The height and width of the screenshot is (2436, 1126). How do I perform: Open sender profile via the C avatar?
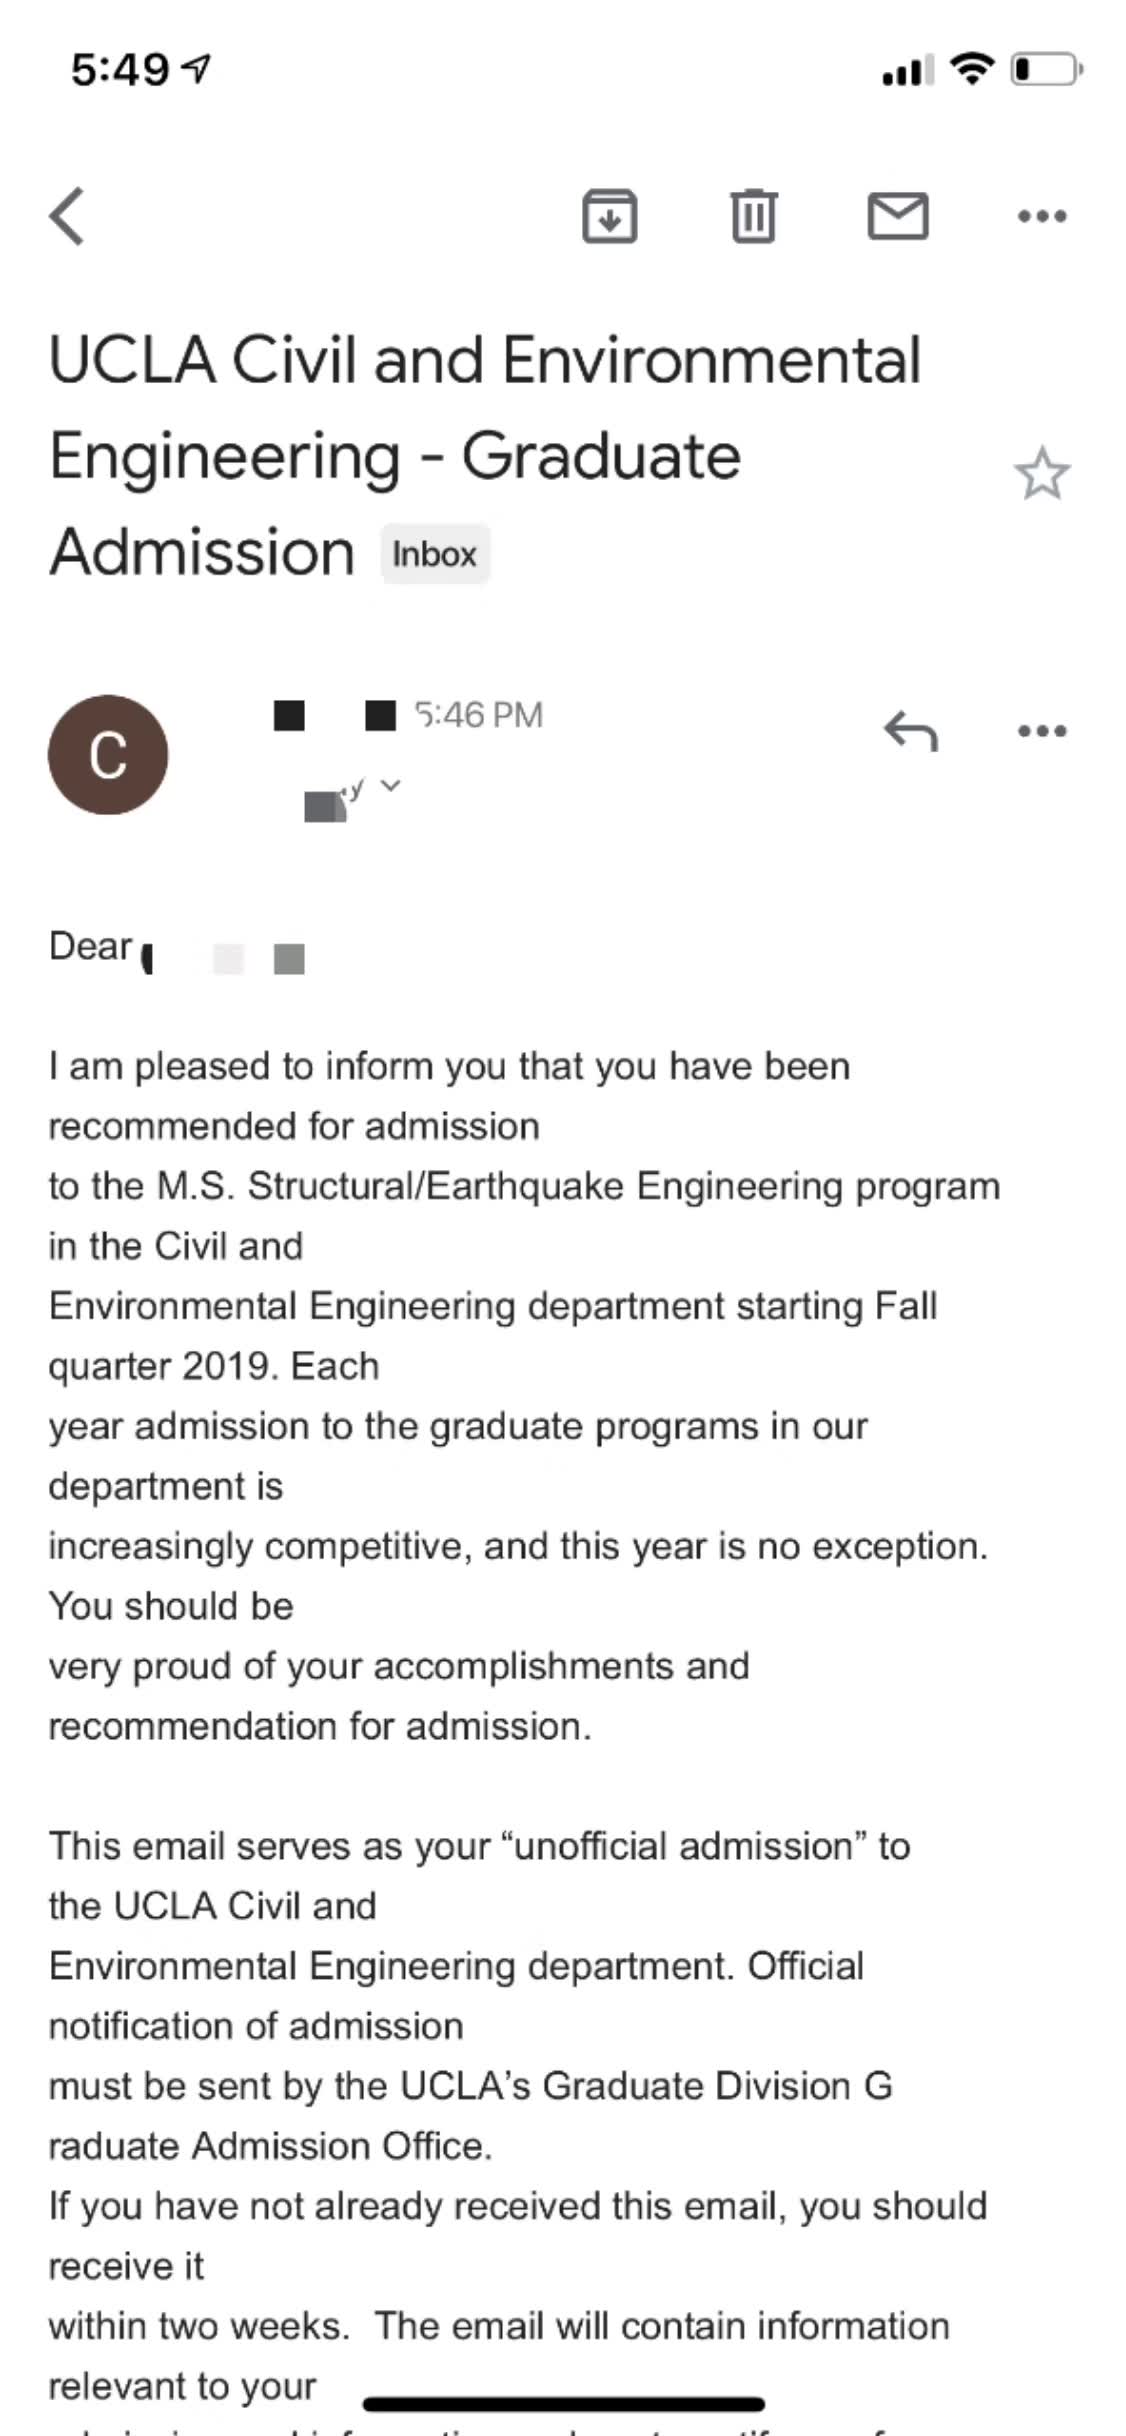108,755
